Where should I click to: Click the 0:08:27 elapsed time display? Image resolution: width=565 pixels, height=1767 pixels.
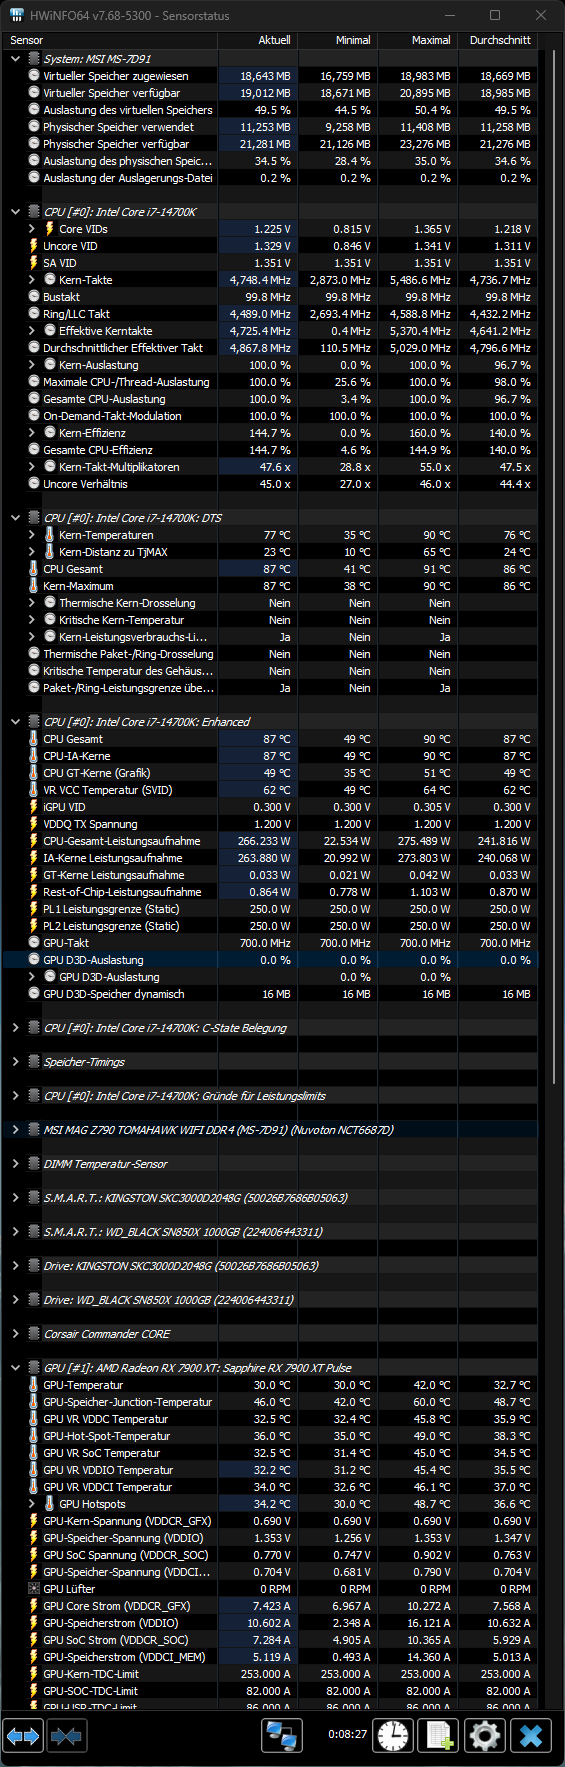347,1735
